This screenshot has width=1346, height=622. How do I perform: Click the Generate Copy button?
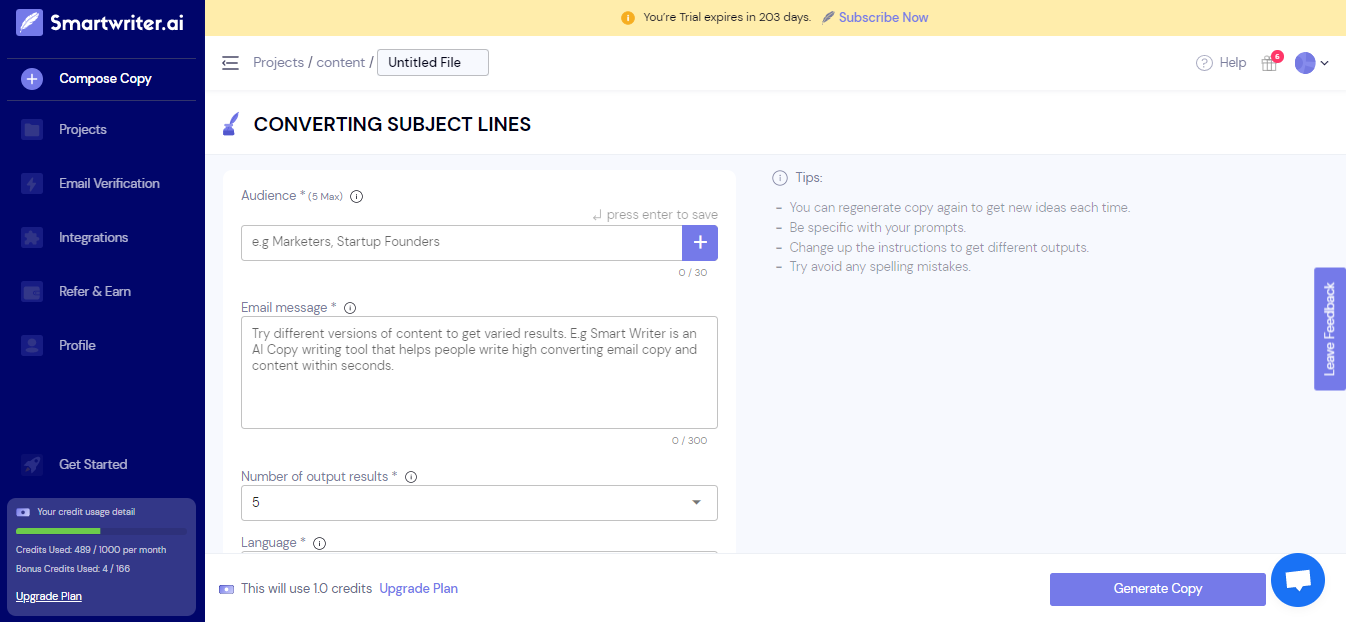1157,589
